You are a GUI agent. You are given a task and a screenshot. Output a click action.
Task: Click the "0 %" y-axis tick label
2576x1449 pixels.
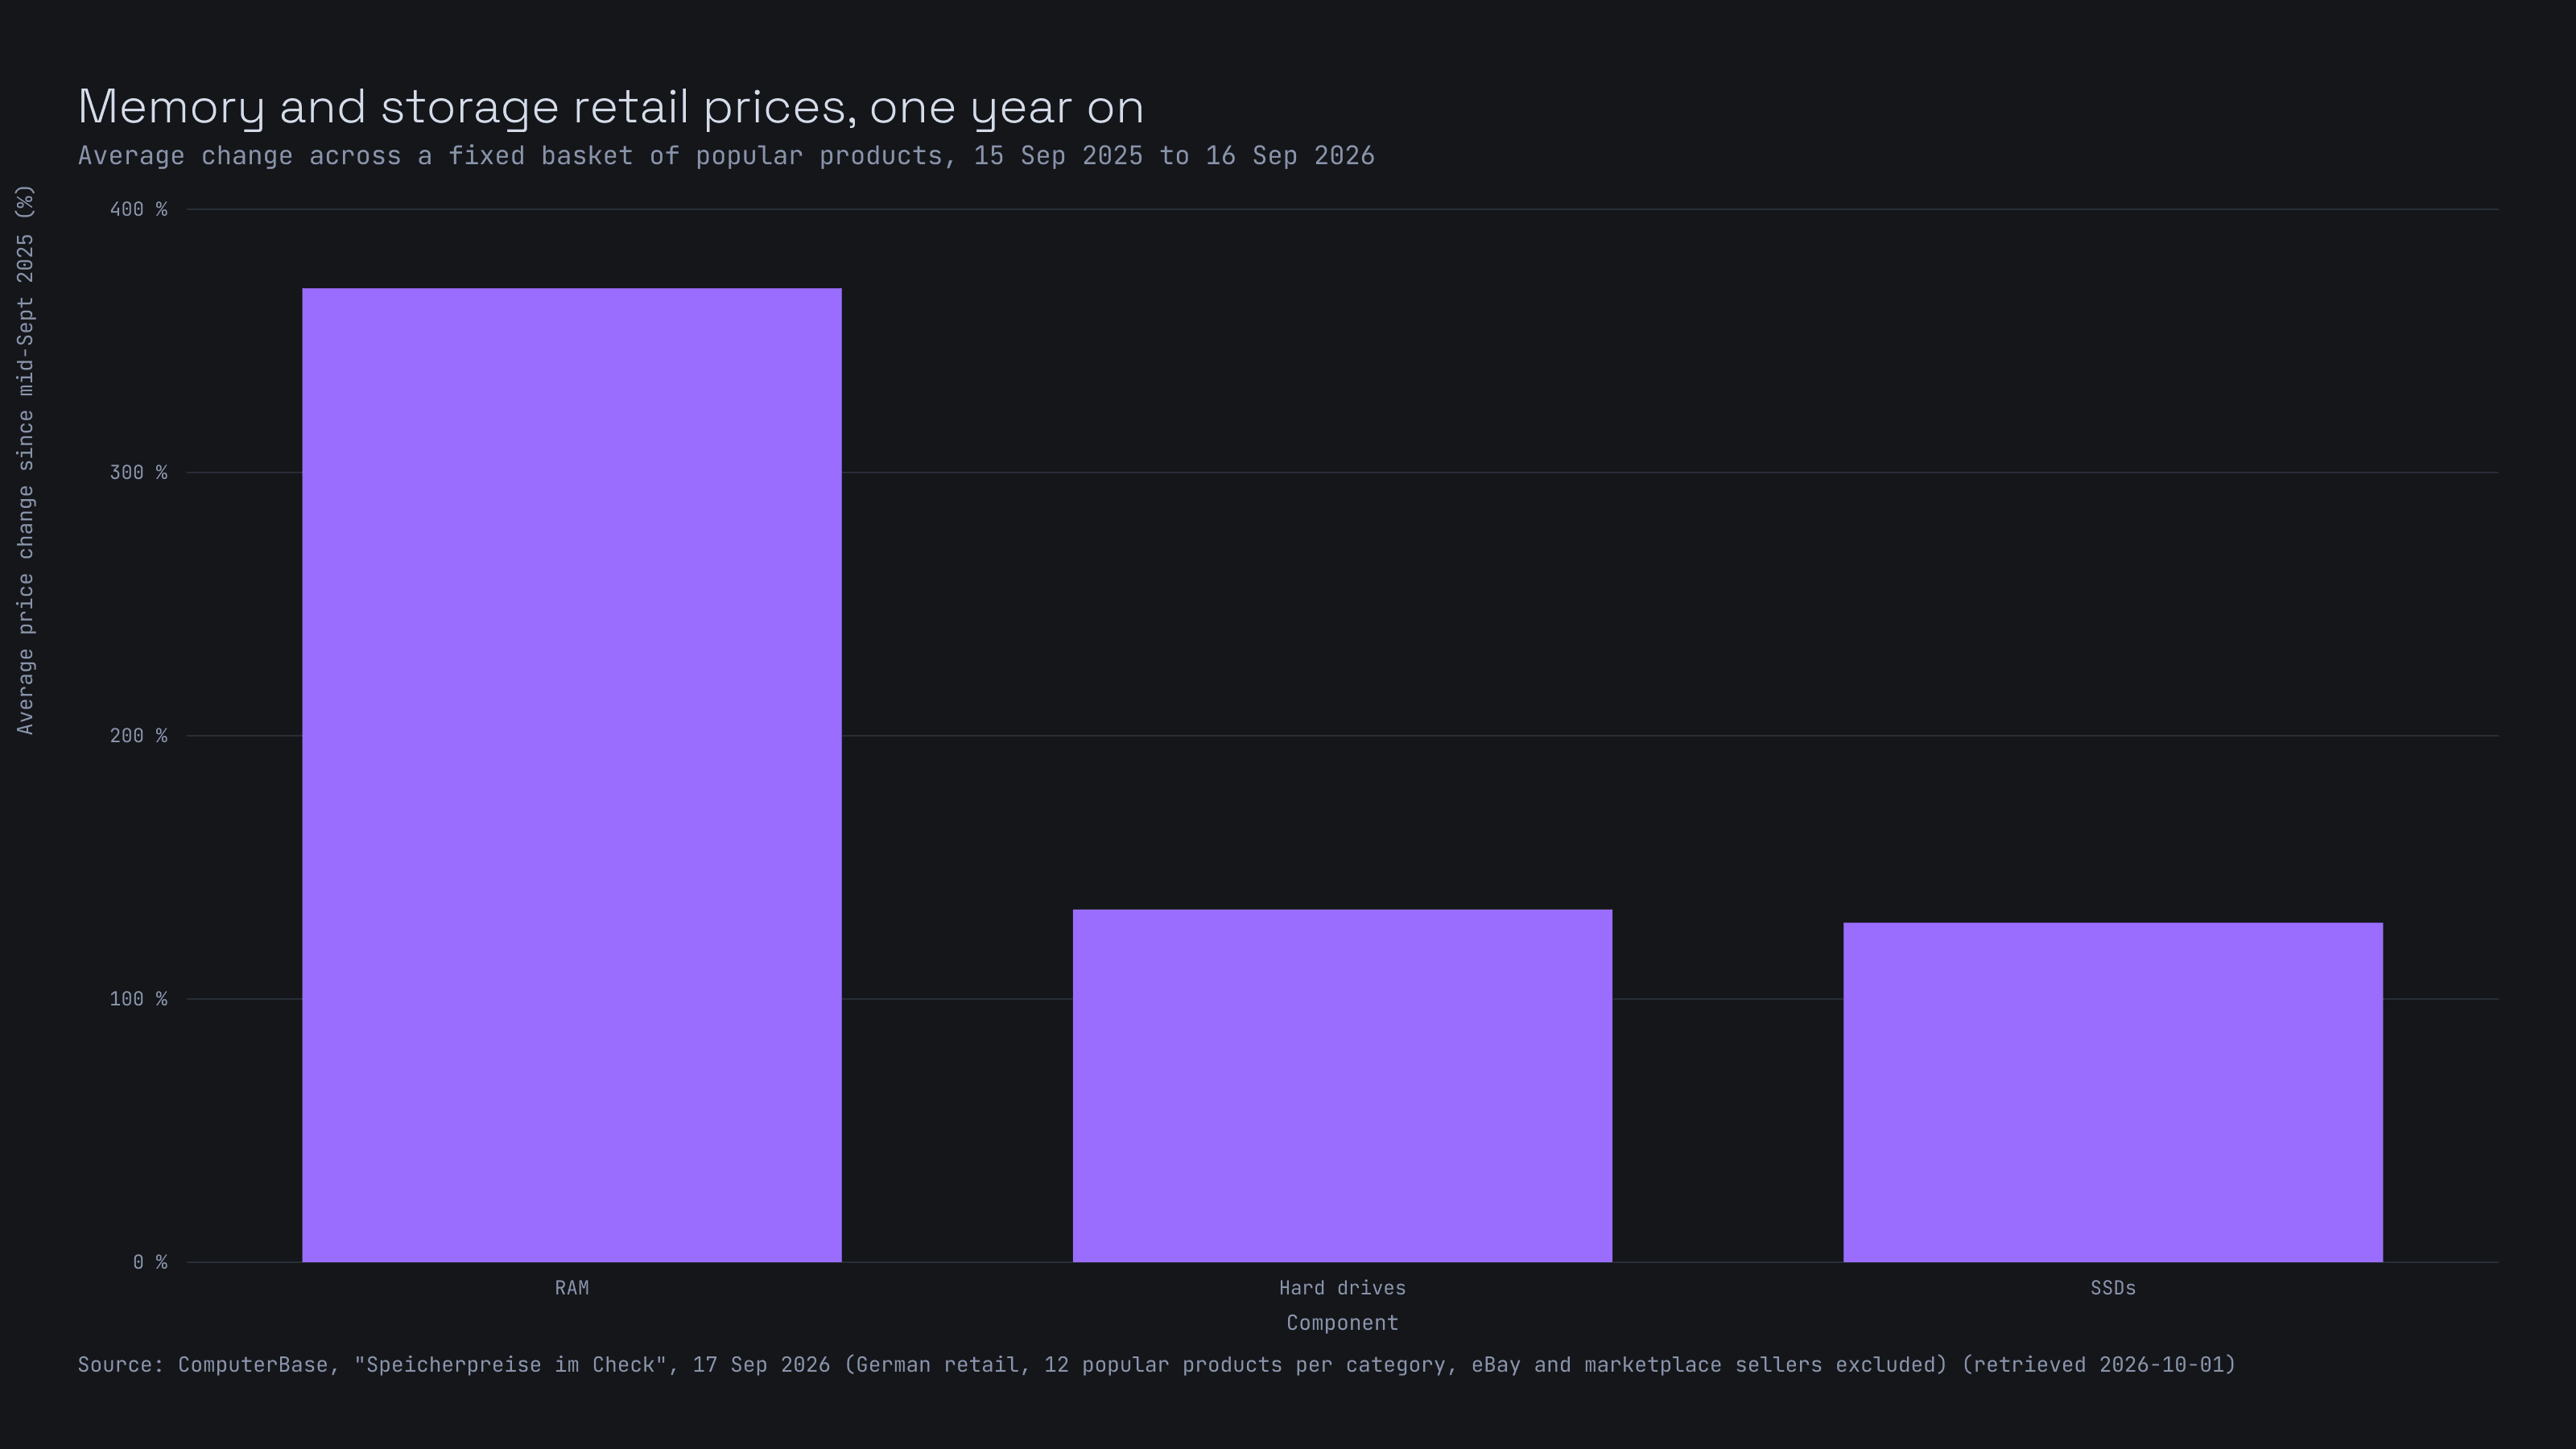click(x=150, y=1262)
